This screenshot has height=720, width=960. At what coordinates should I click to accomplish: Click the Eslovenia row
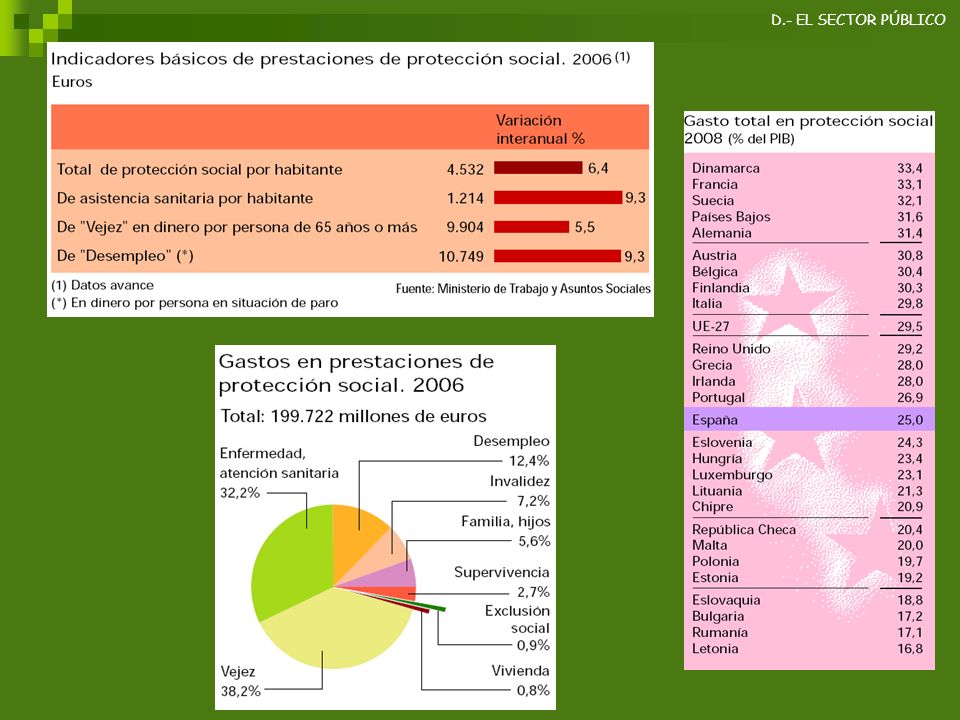click(807, 442)
